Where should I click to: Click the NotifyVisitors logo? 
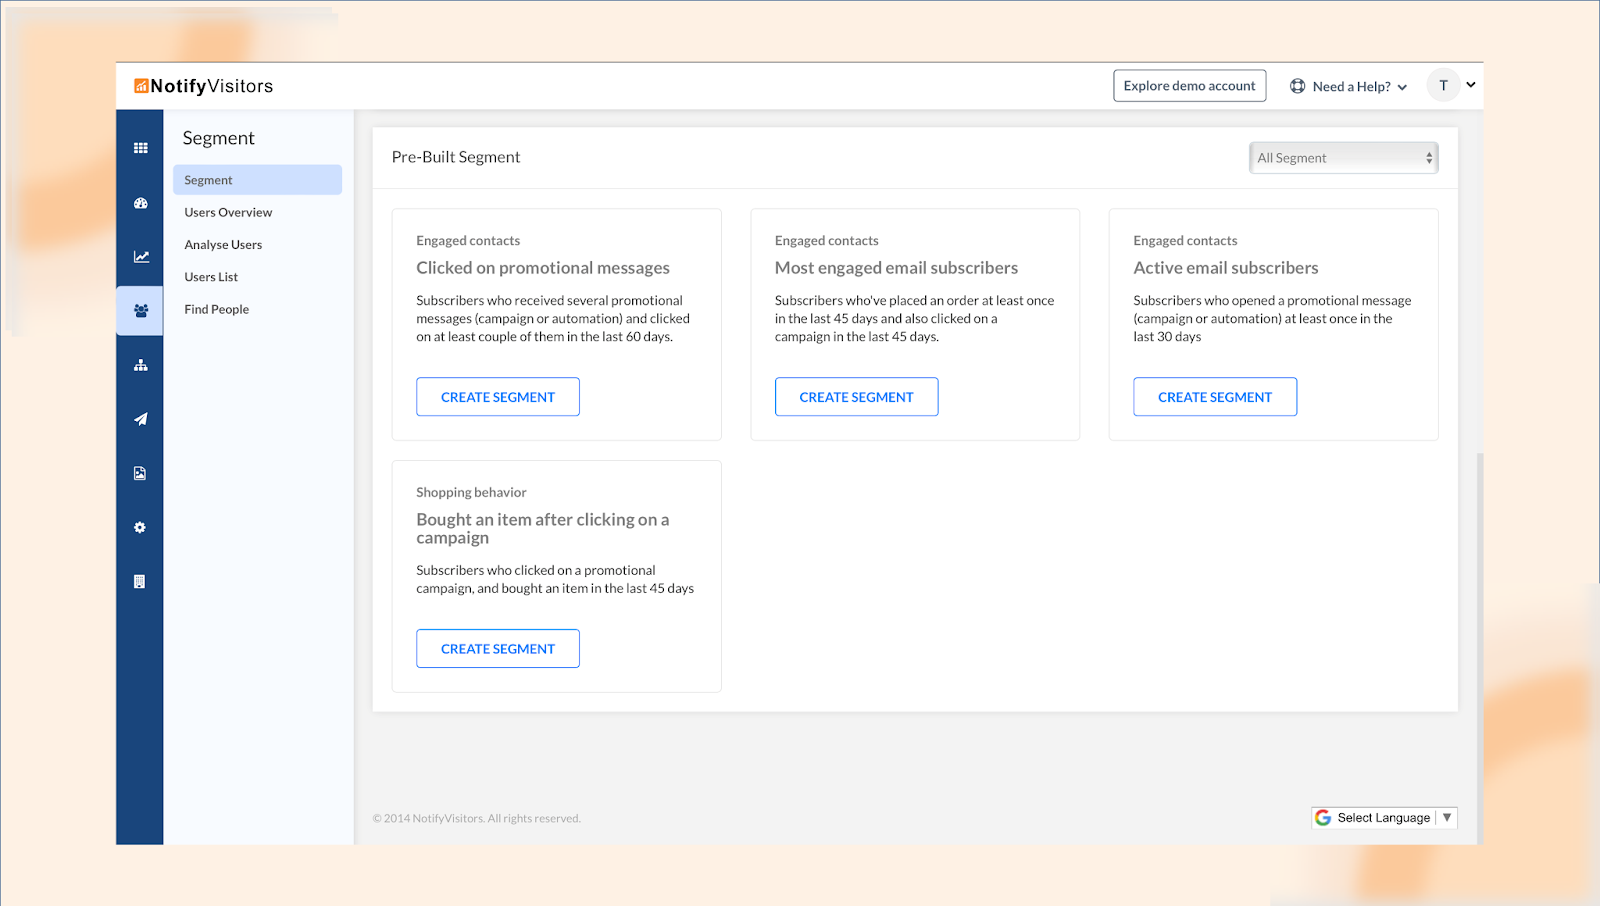pos(204,86)
